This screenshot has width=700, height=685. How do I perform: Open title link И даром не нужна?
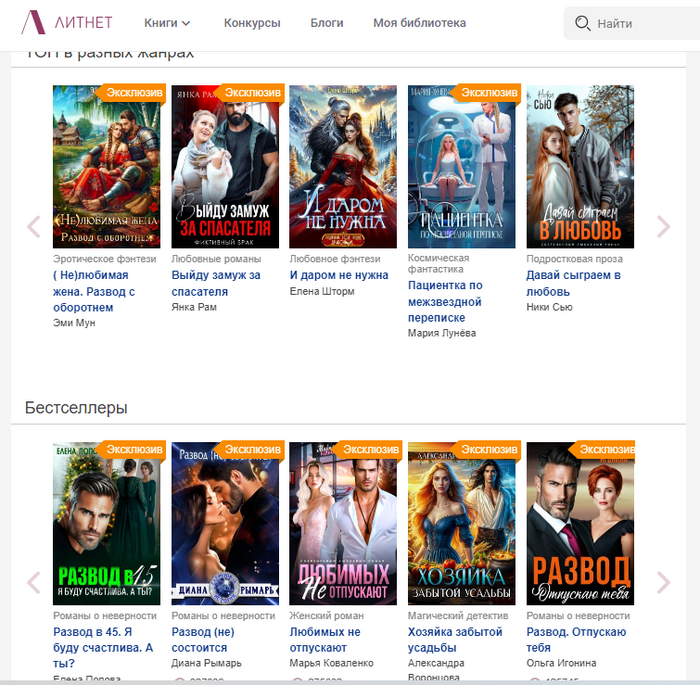339,275
